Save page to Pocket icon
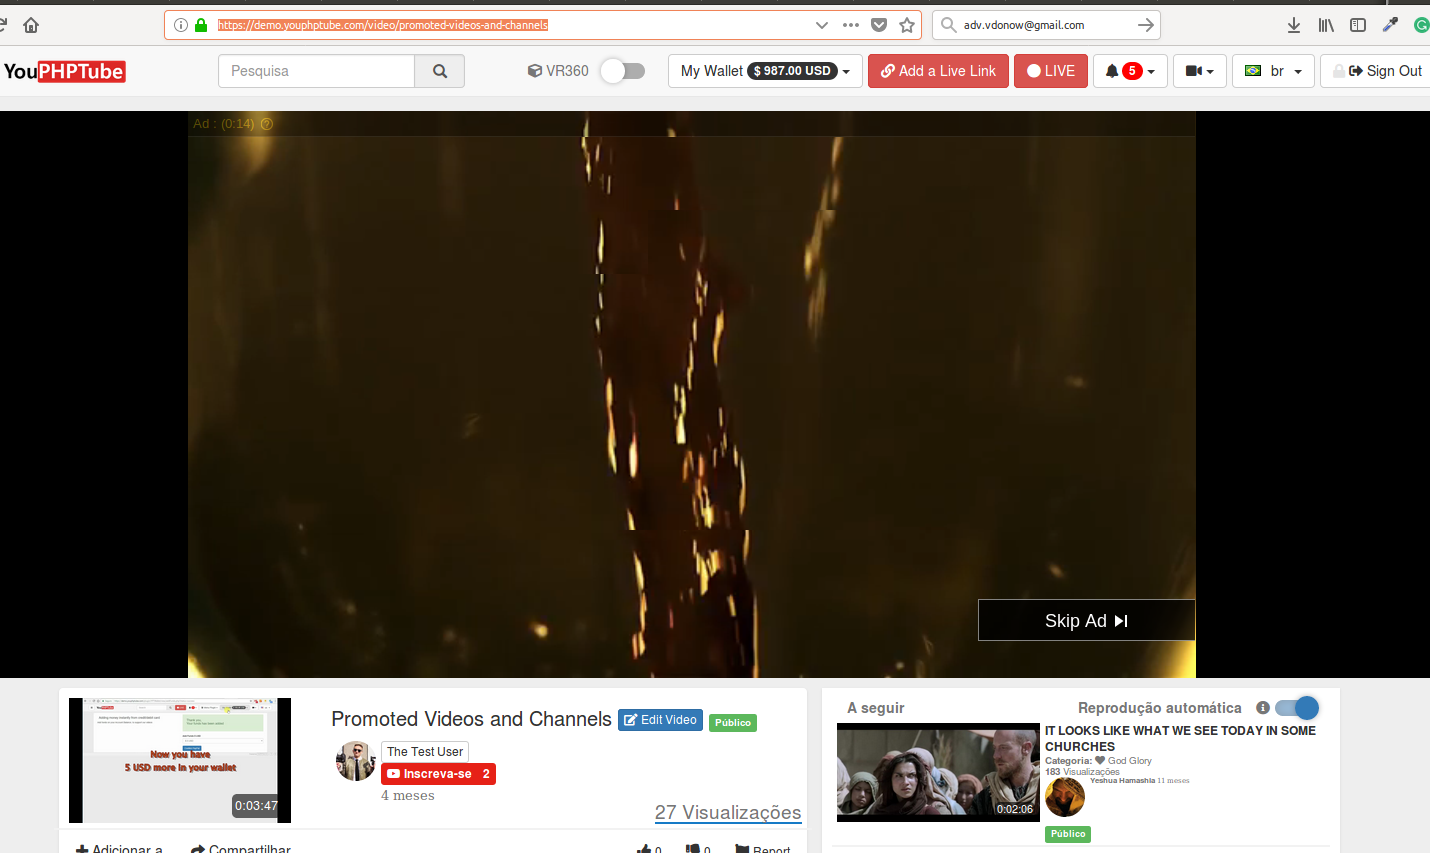Screen dimensions: 1430x853 pyautogui.click(x=879, y=25)
